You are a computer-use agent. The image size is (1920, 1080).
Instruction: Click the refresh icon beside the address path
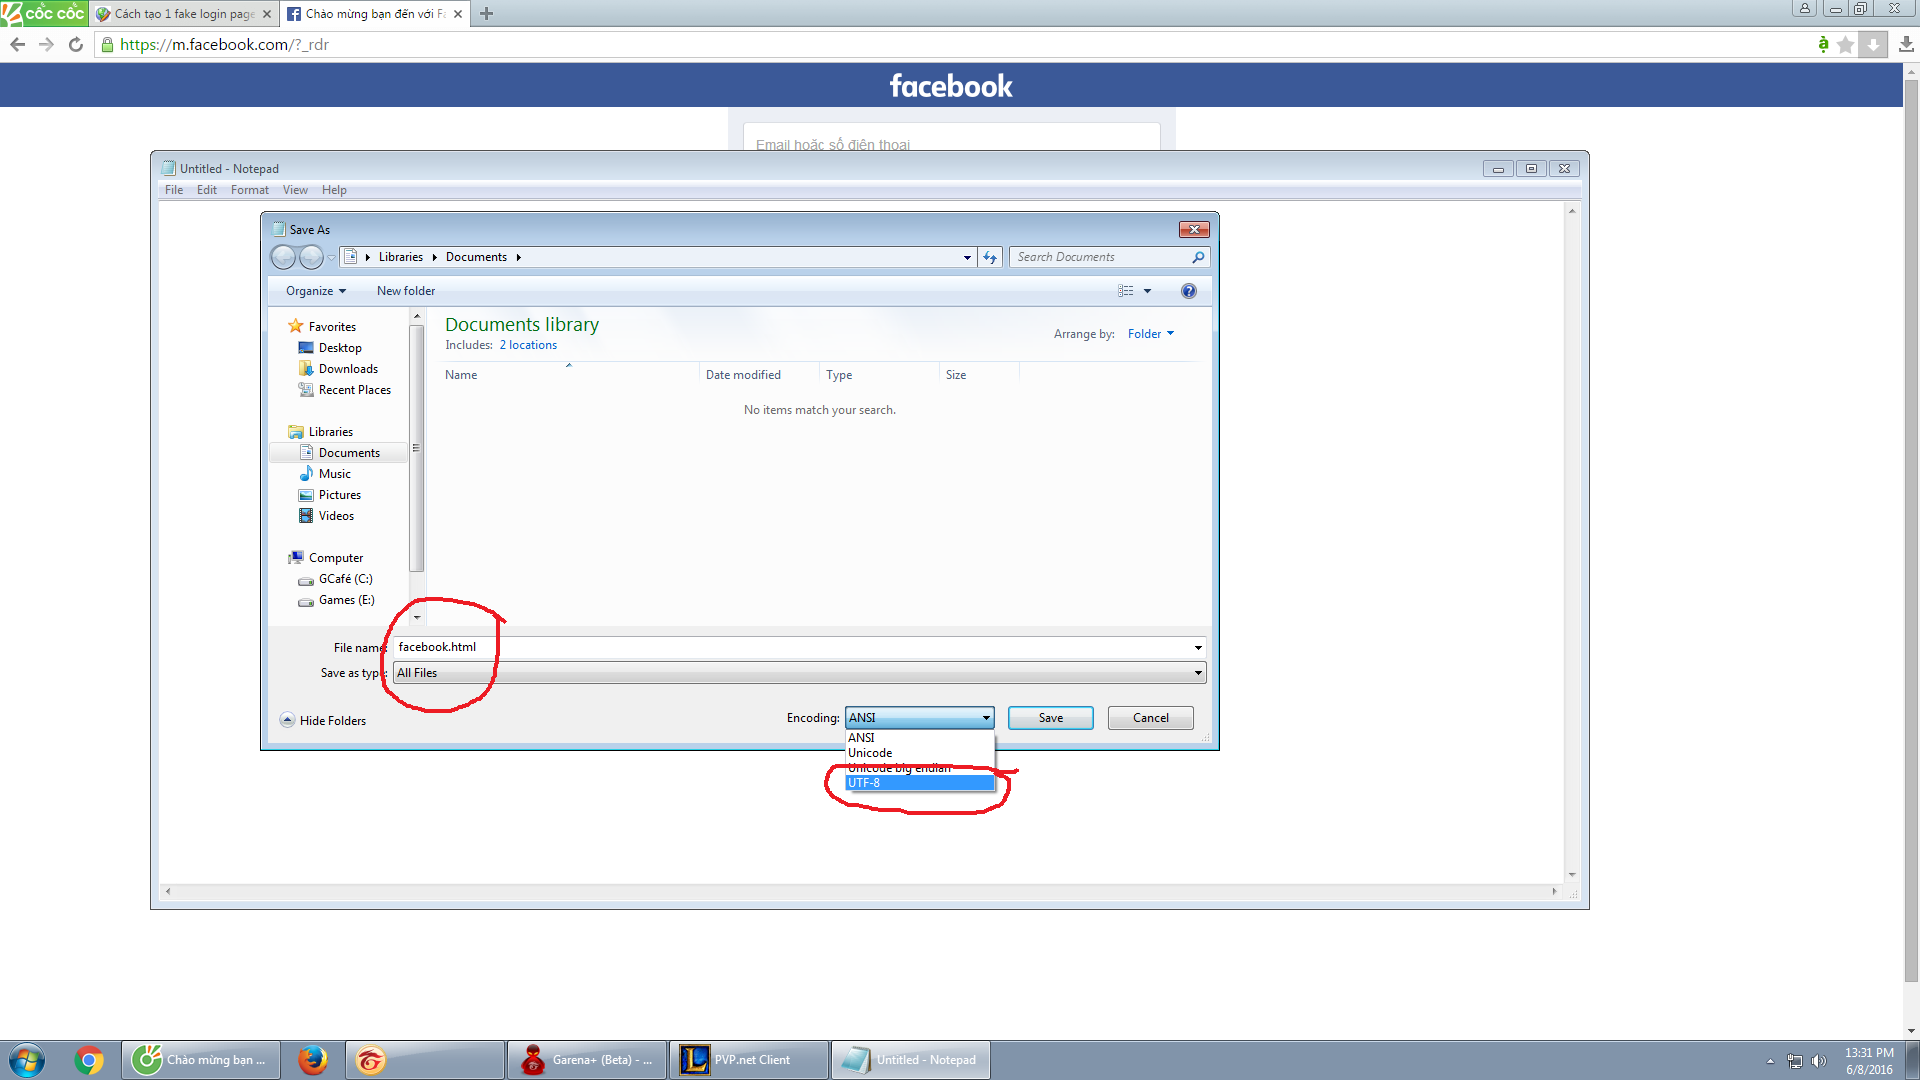point(990,257)
